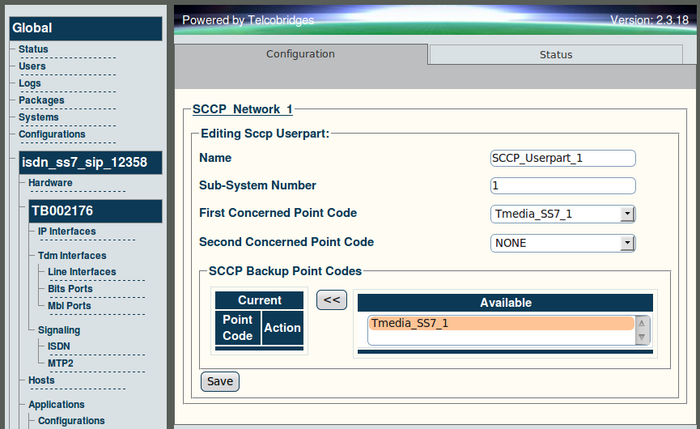This screenshot has width=700, height=429.
Task: Select IP Interfaces under TB002176
Action: pyautogui.click(x=67, y=231)
